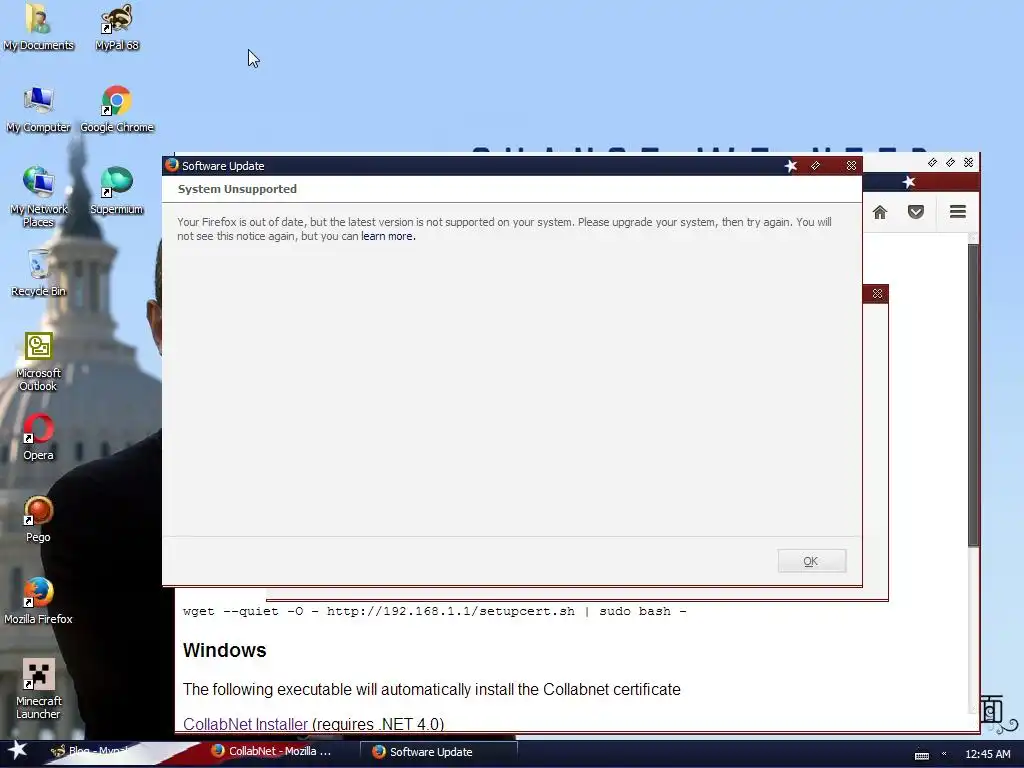Click the 'Windows' heading on the page
The height and width of the screenshot is (768, 1024).
pos(225,650)
